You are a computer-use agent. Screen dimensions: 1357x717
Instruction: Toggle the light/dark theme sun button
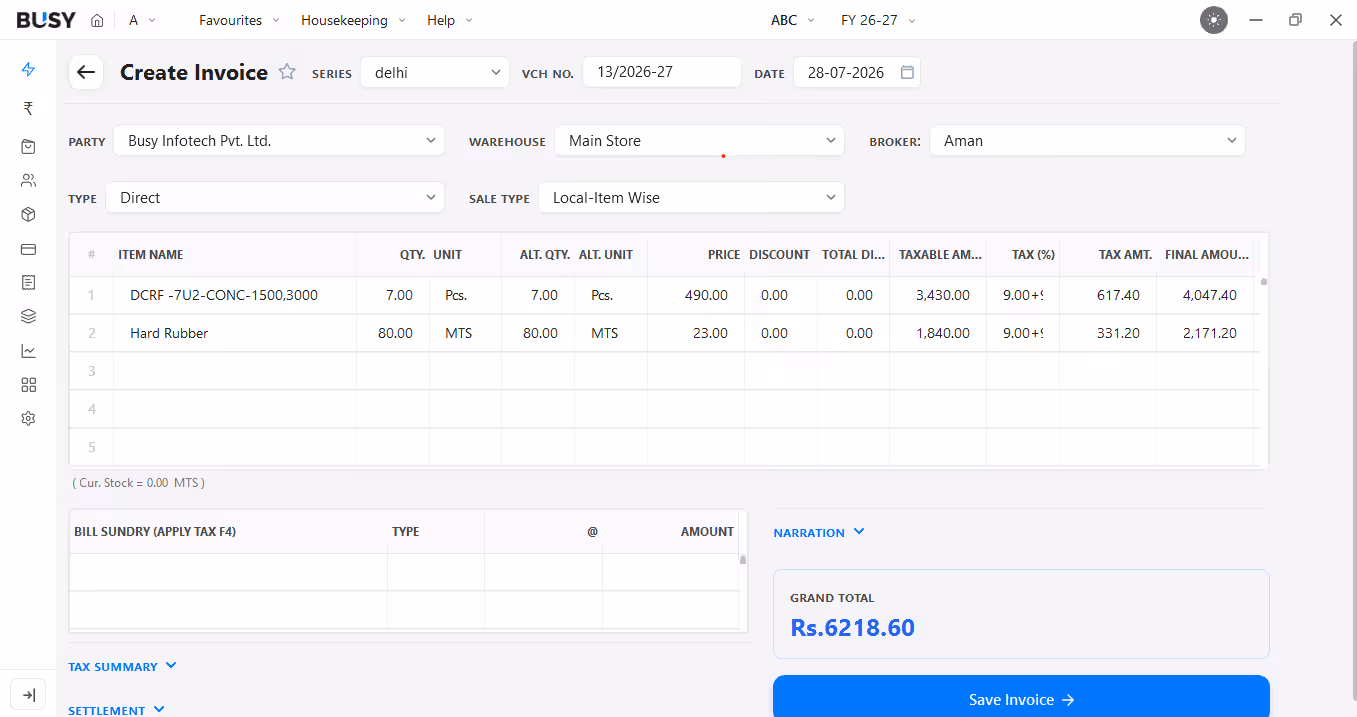[1214, 20]
